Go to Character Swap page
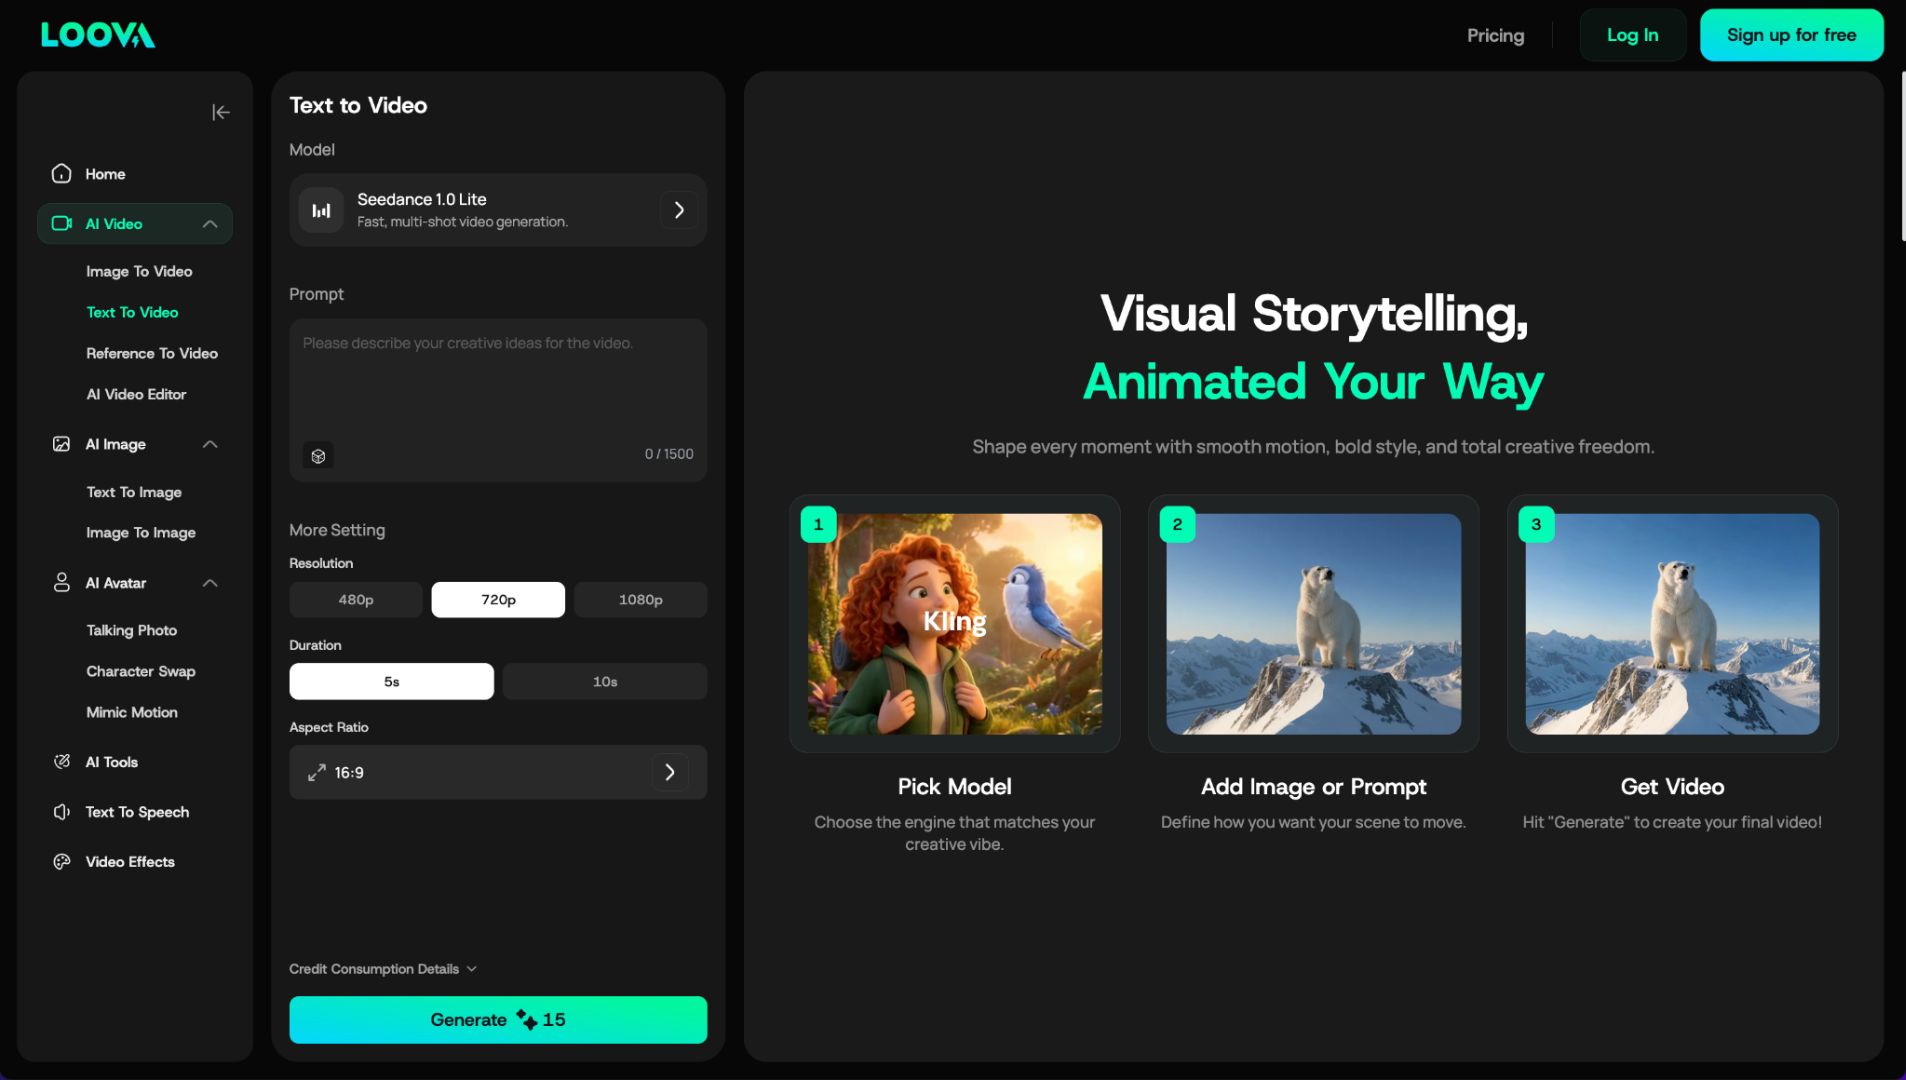 [141, 672]
